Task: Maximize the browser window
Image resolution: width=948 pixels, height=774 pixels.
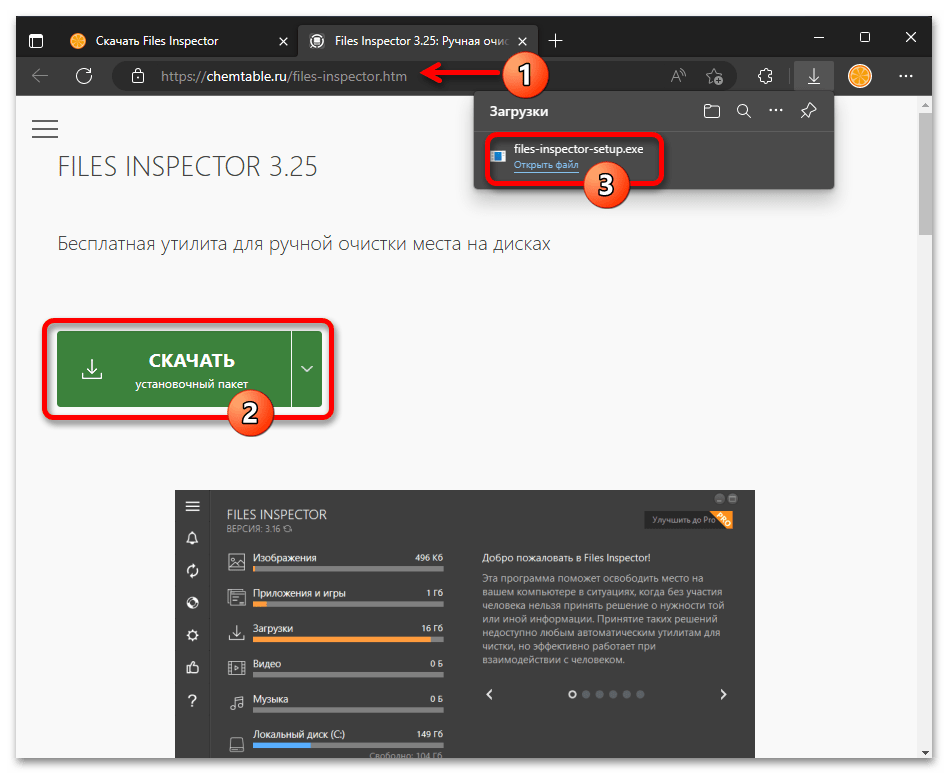Action: click(x=865, y=37)
